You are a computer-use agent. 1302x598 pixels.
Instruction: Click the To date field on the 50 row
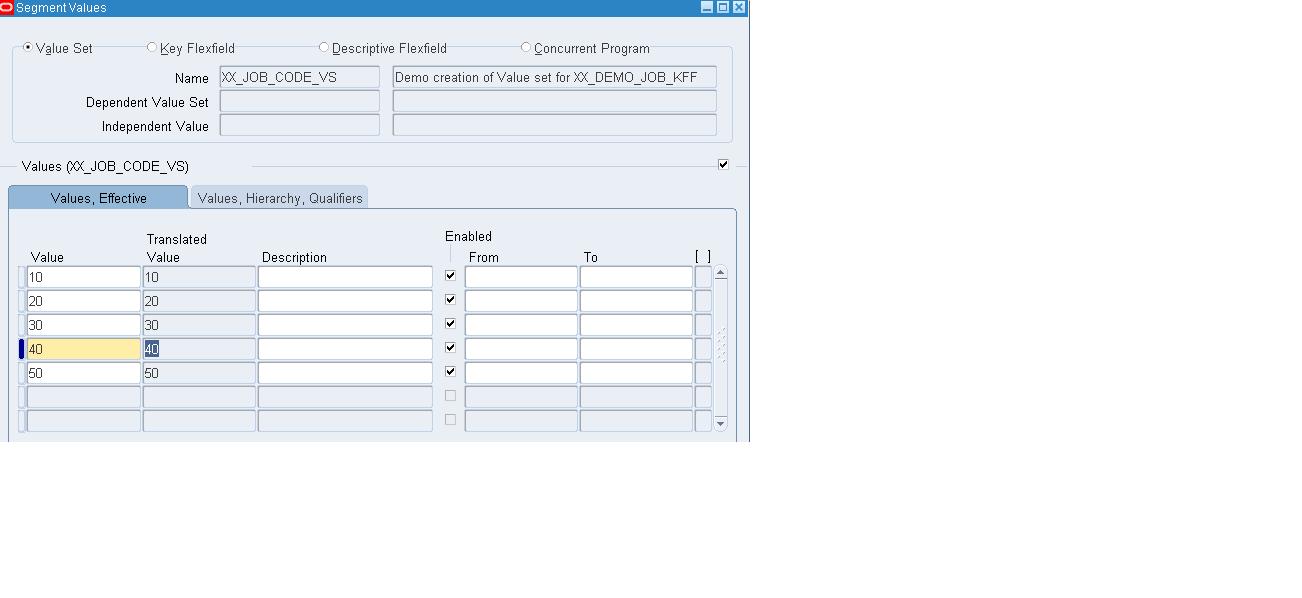(x=635, y=372)
